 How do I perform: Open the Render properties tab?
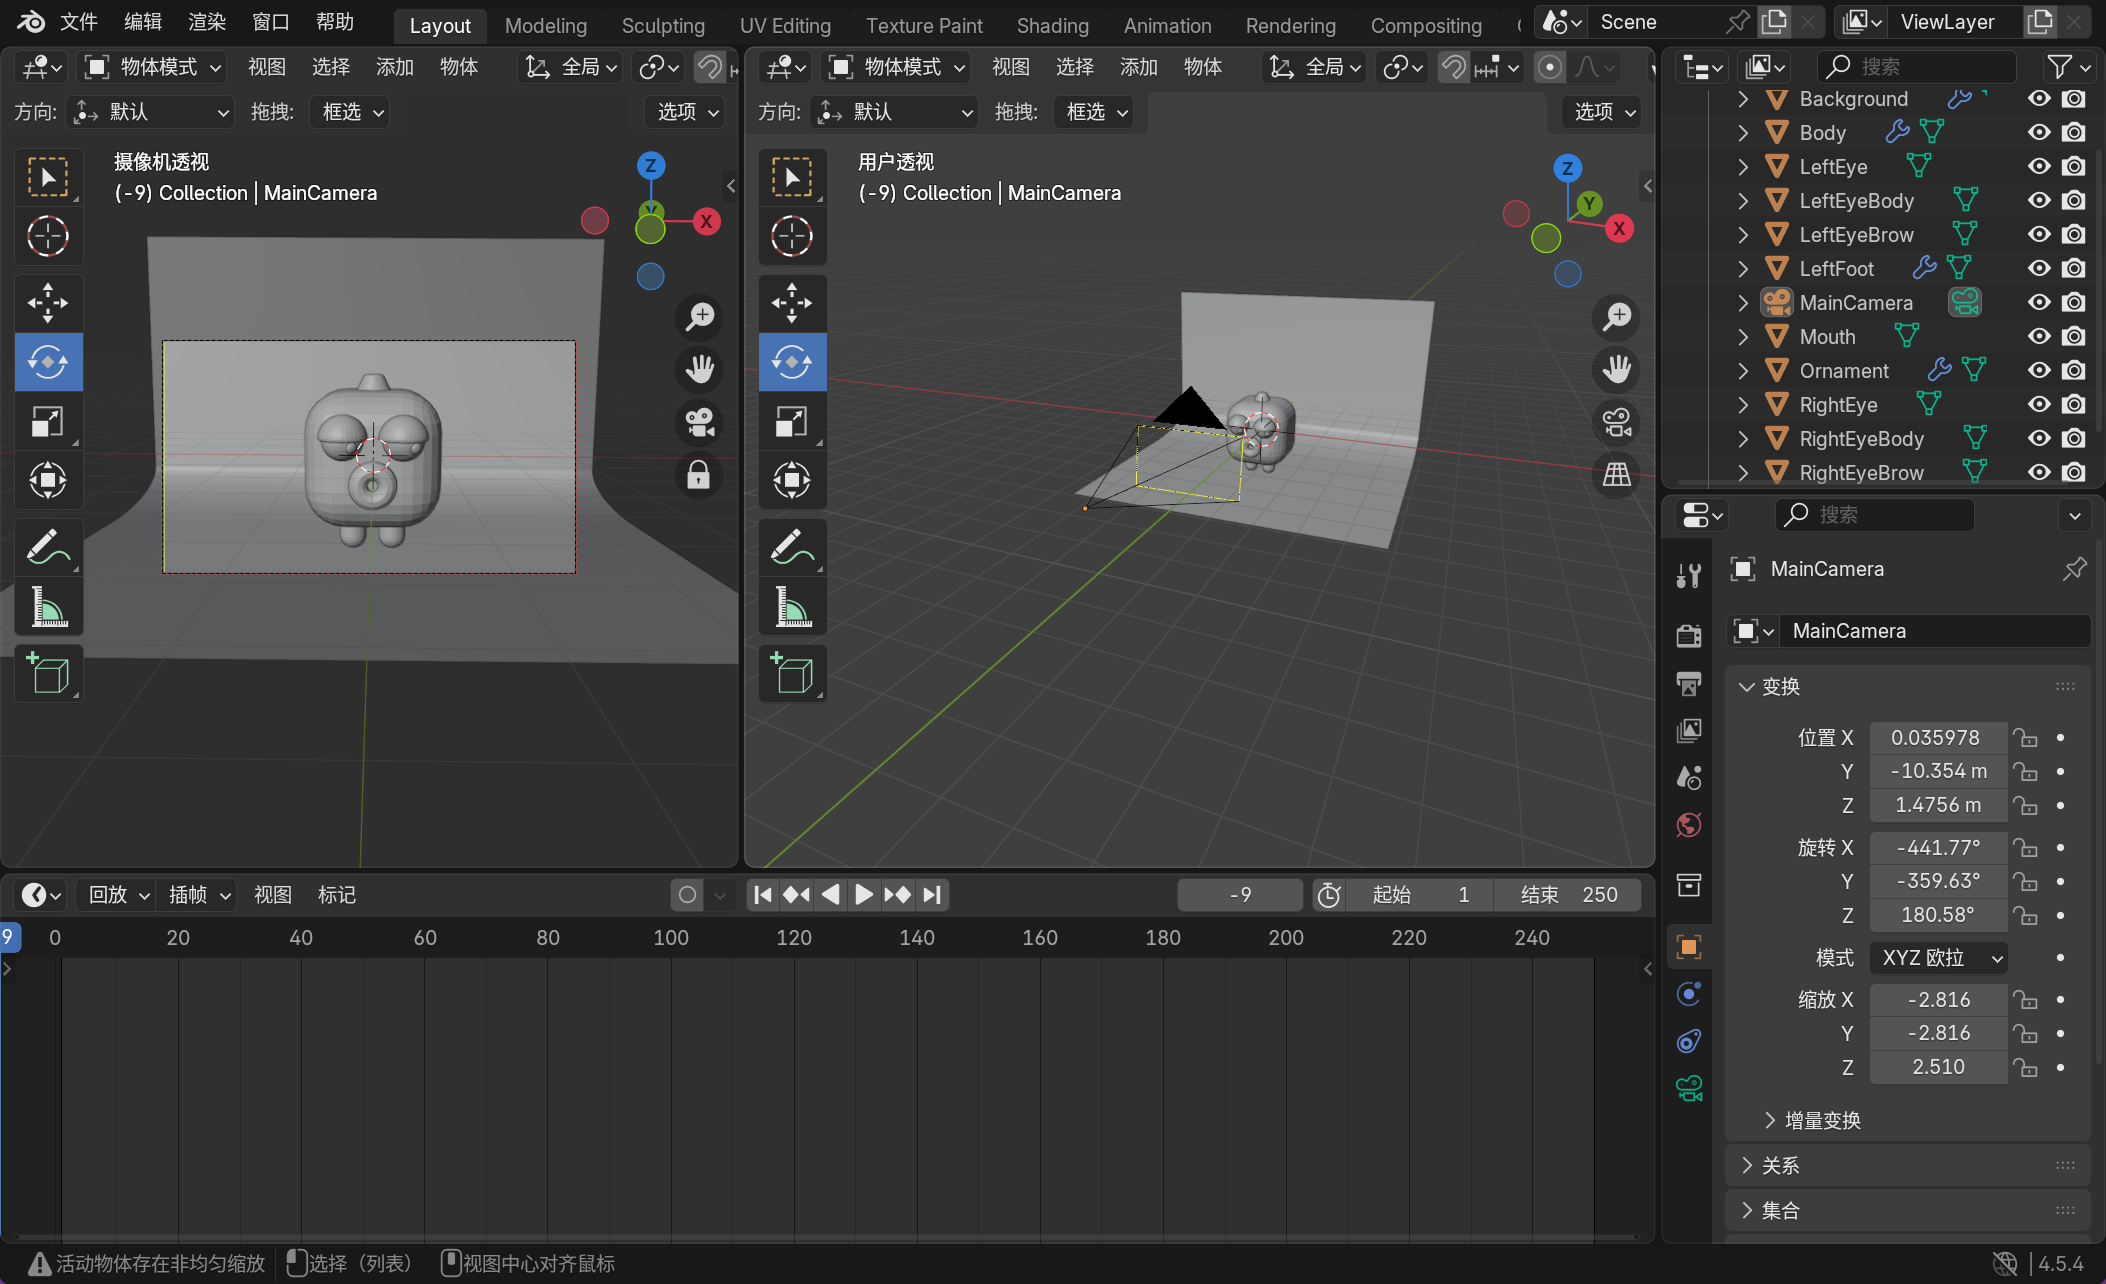pyautogui.click(x=1689, y=635)
